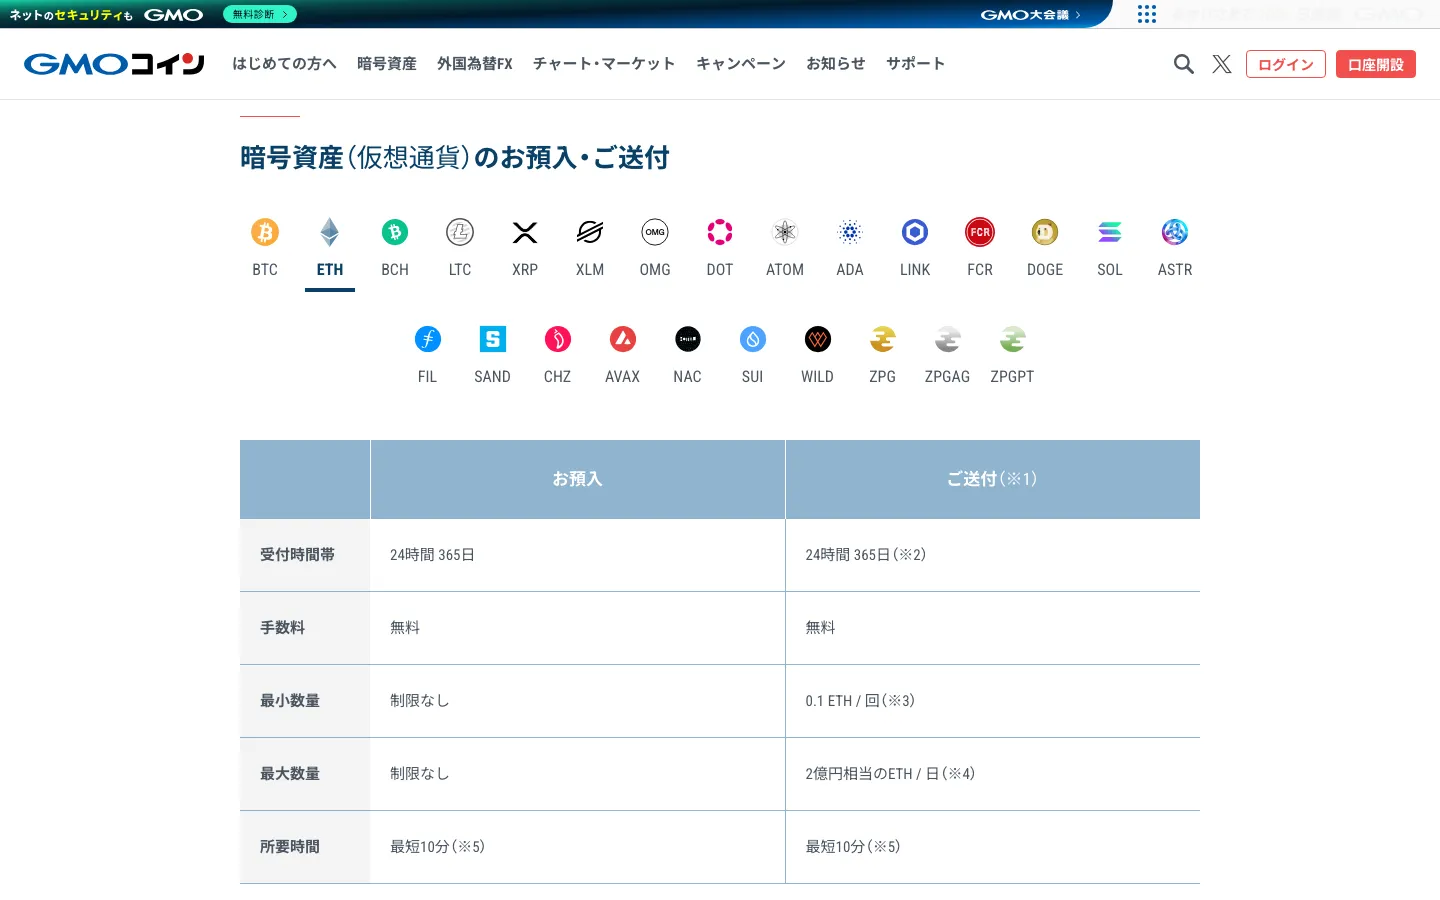Select the NAC coin icon
The image size is (1440, 900).
click(688, 339)
